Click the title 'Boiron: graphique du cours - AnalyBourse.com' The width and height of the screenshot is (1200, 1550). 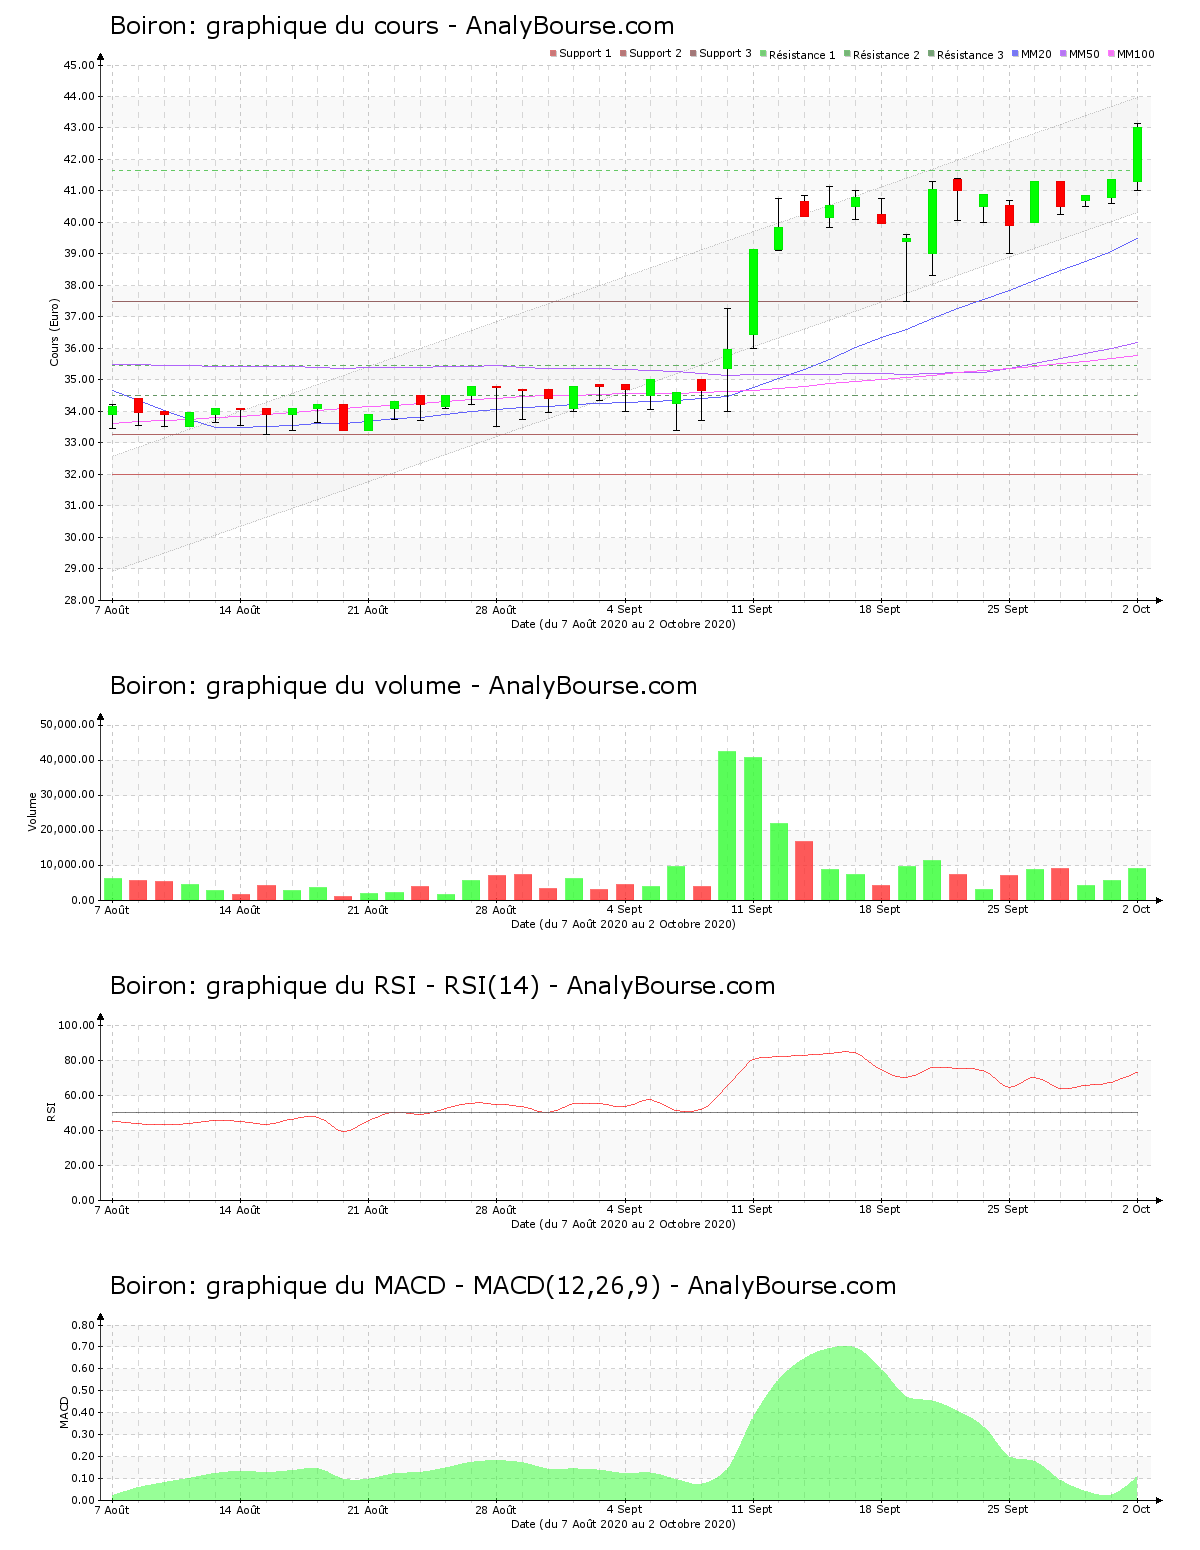pos(392,26)
